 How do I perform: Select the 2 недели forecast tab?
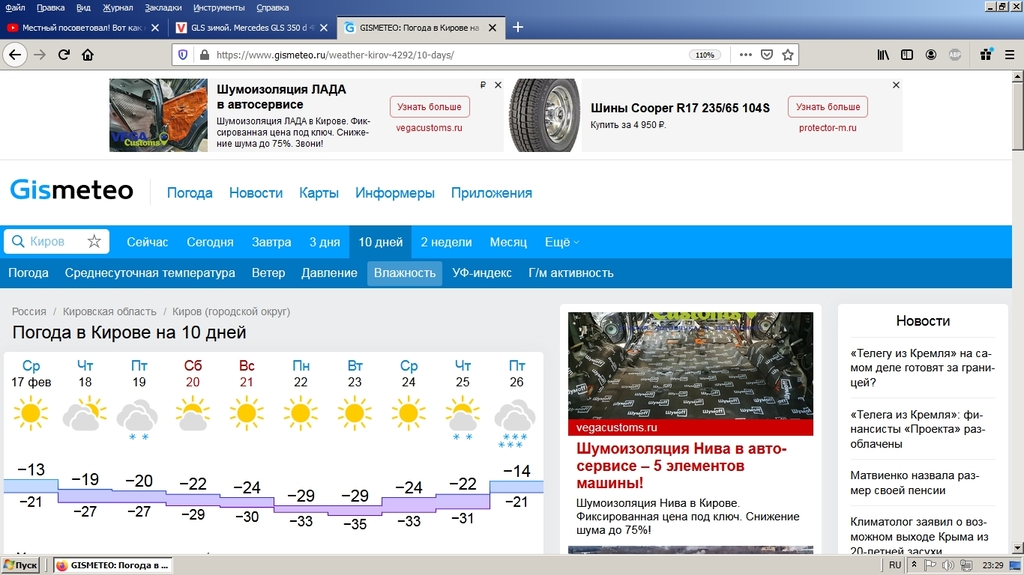tap(446, 242)
